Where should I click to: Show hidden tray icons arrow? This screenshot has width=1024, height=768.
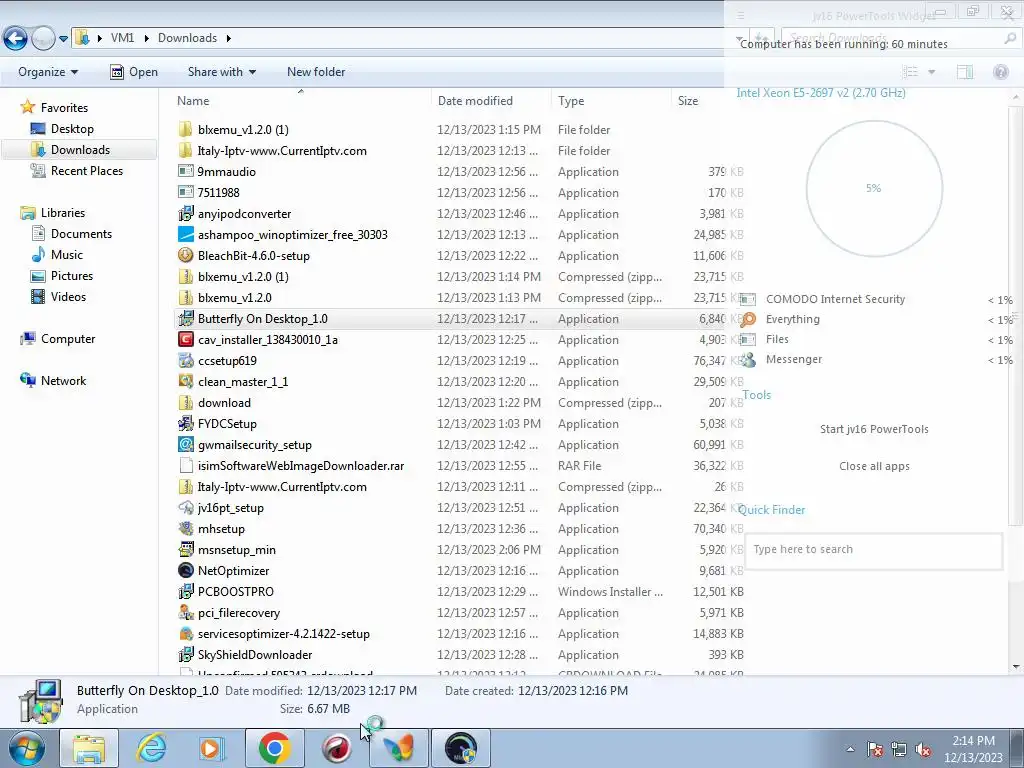pyautogui.click(x=850, y=749)
